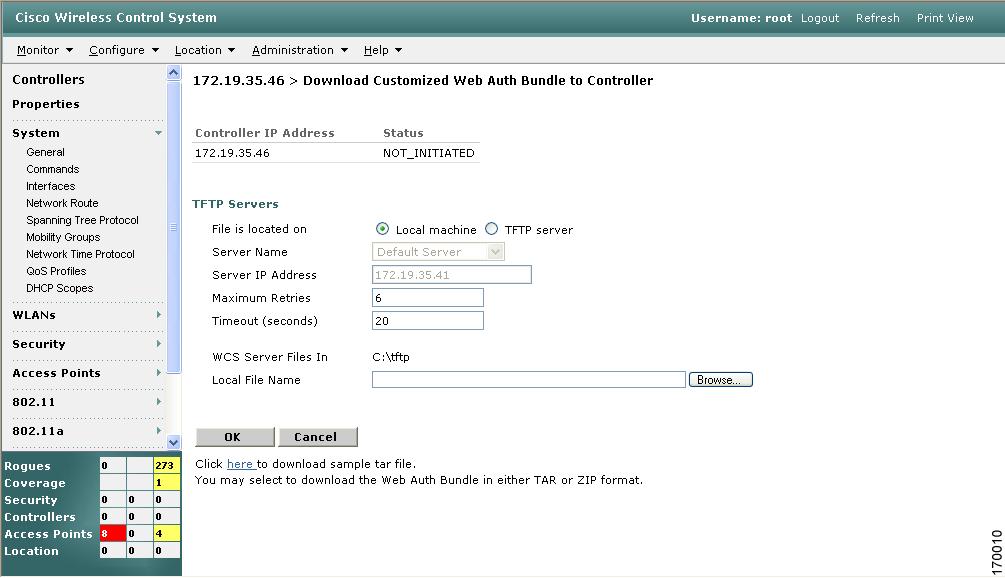This screenshot has width=1005, height=578.
Task: Click Refresh in the header
Action: click(x=877, y=18)
